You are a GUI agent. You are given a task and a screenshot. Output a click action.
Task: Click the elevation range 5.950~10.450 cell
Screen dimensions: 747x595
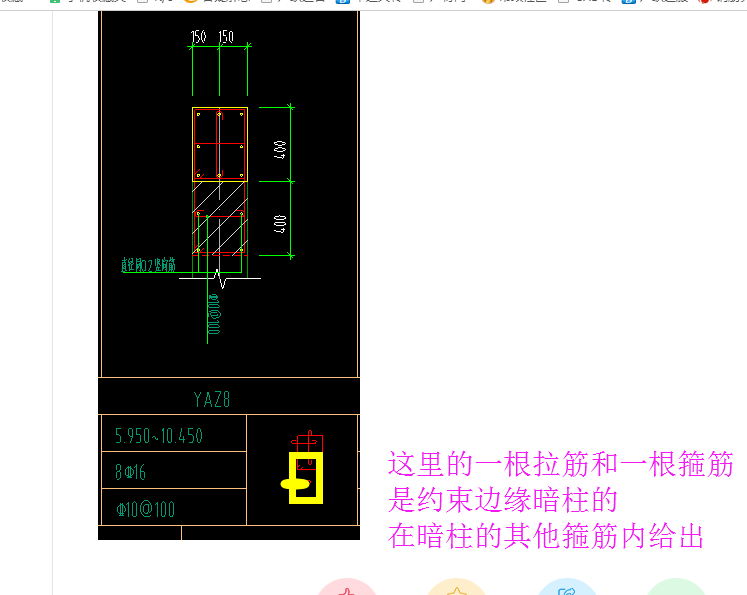(174, 434)
